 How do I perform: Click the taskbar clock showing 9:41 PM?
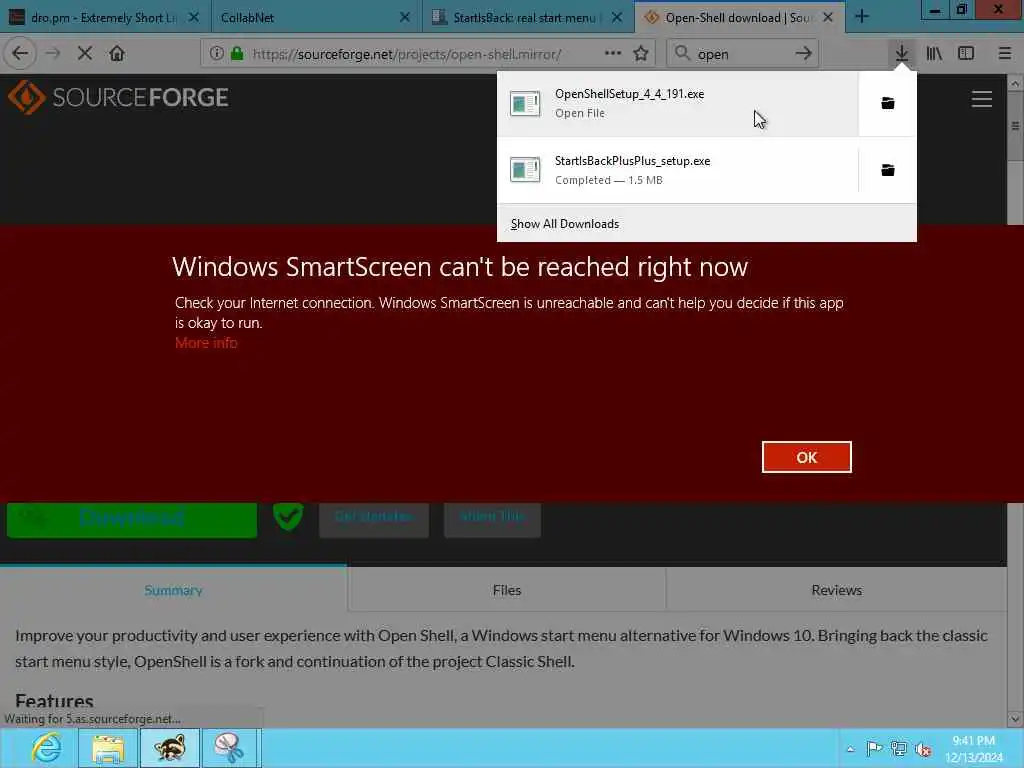974,748
